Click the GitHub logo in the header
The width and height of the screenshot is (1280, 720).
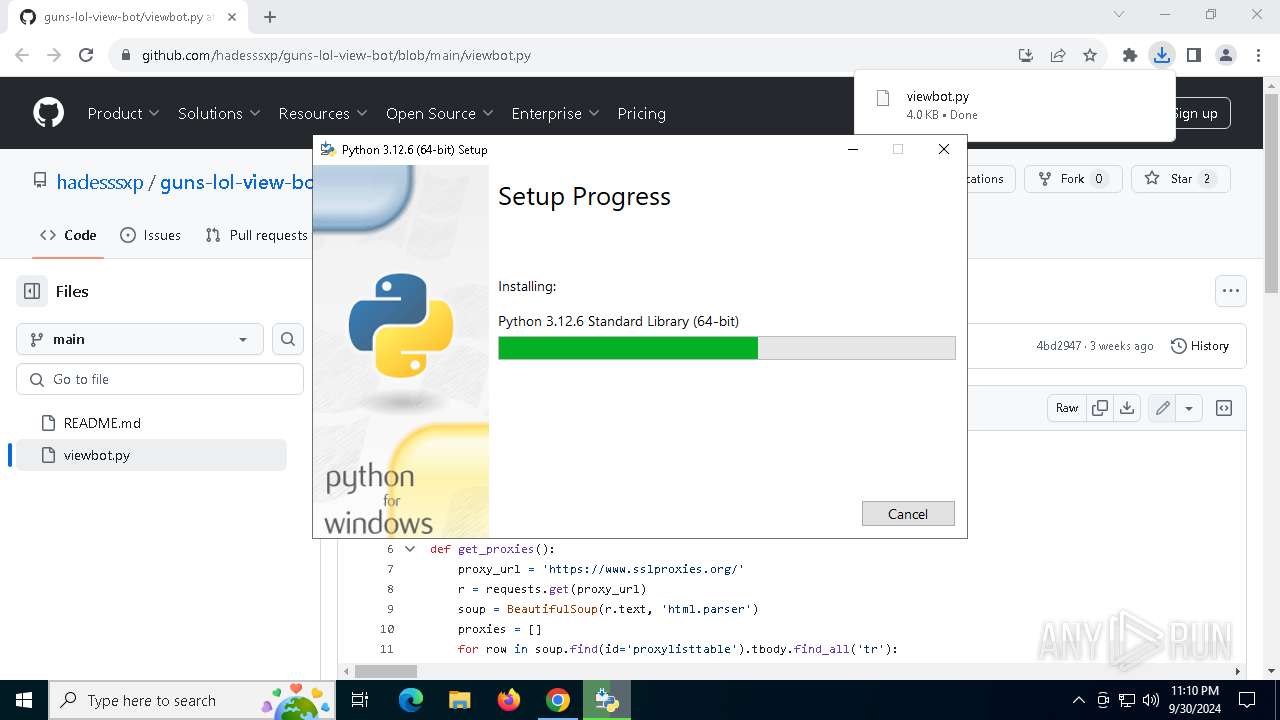48,113
